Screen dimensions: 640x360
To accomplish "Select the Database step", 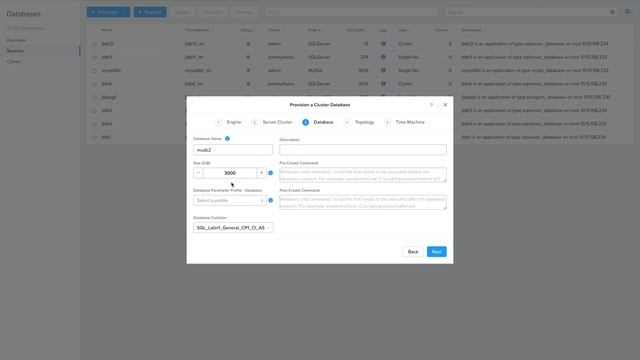I will (318, 122).
